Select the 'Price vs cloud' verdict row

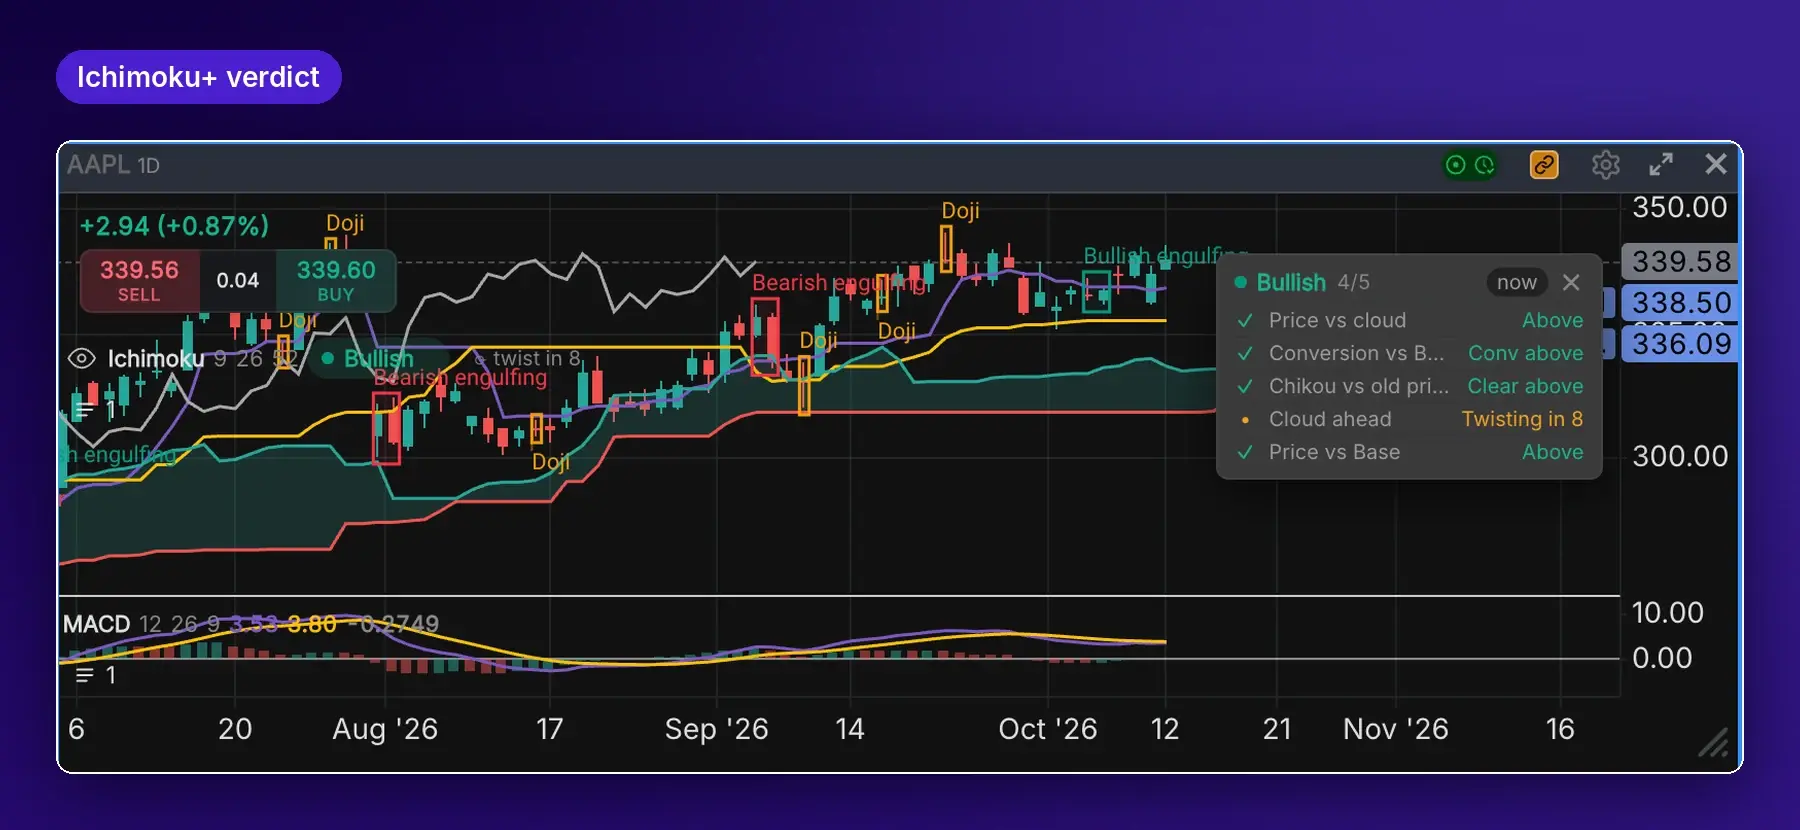click(1410, 320)
